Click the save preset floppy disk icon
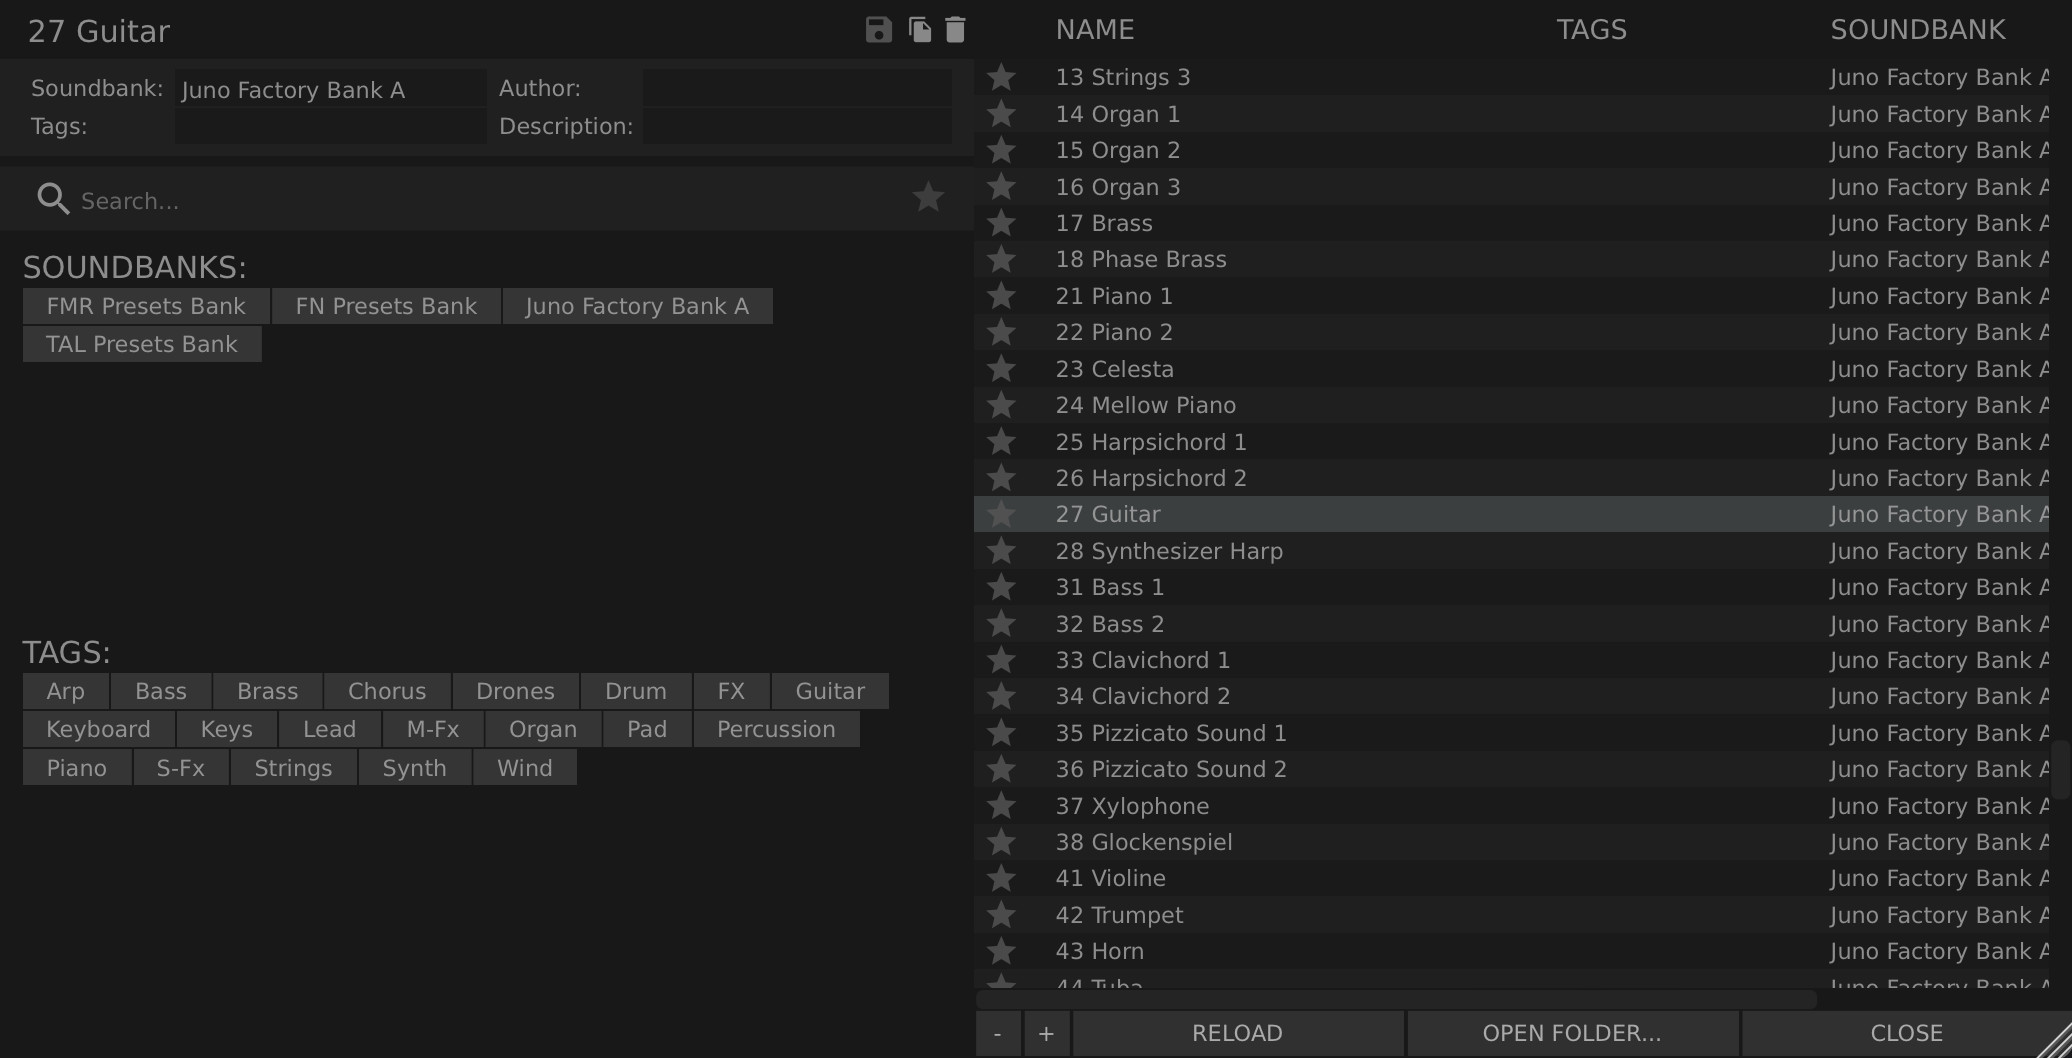The image size is (2072, 1058). click(x=878, y=30)
